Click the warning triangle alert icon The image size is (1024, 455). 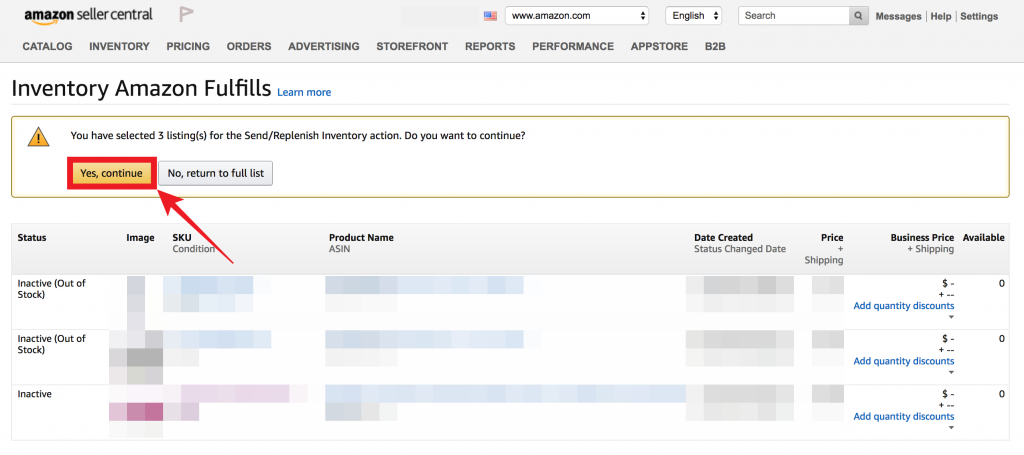[x=39, y=138]
